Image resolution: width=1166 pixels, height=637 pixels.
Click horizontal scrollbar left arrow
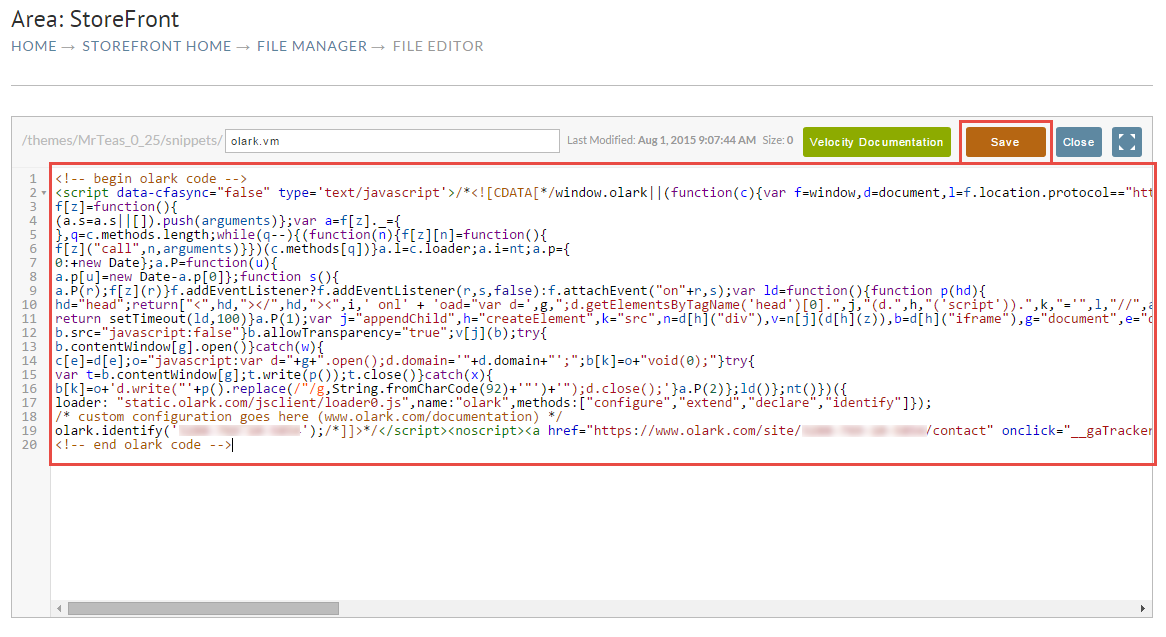pyautogui.click(x=59, y=609)
